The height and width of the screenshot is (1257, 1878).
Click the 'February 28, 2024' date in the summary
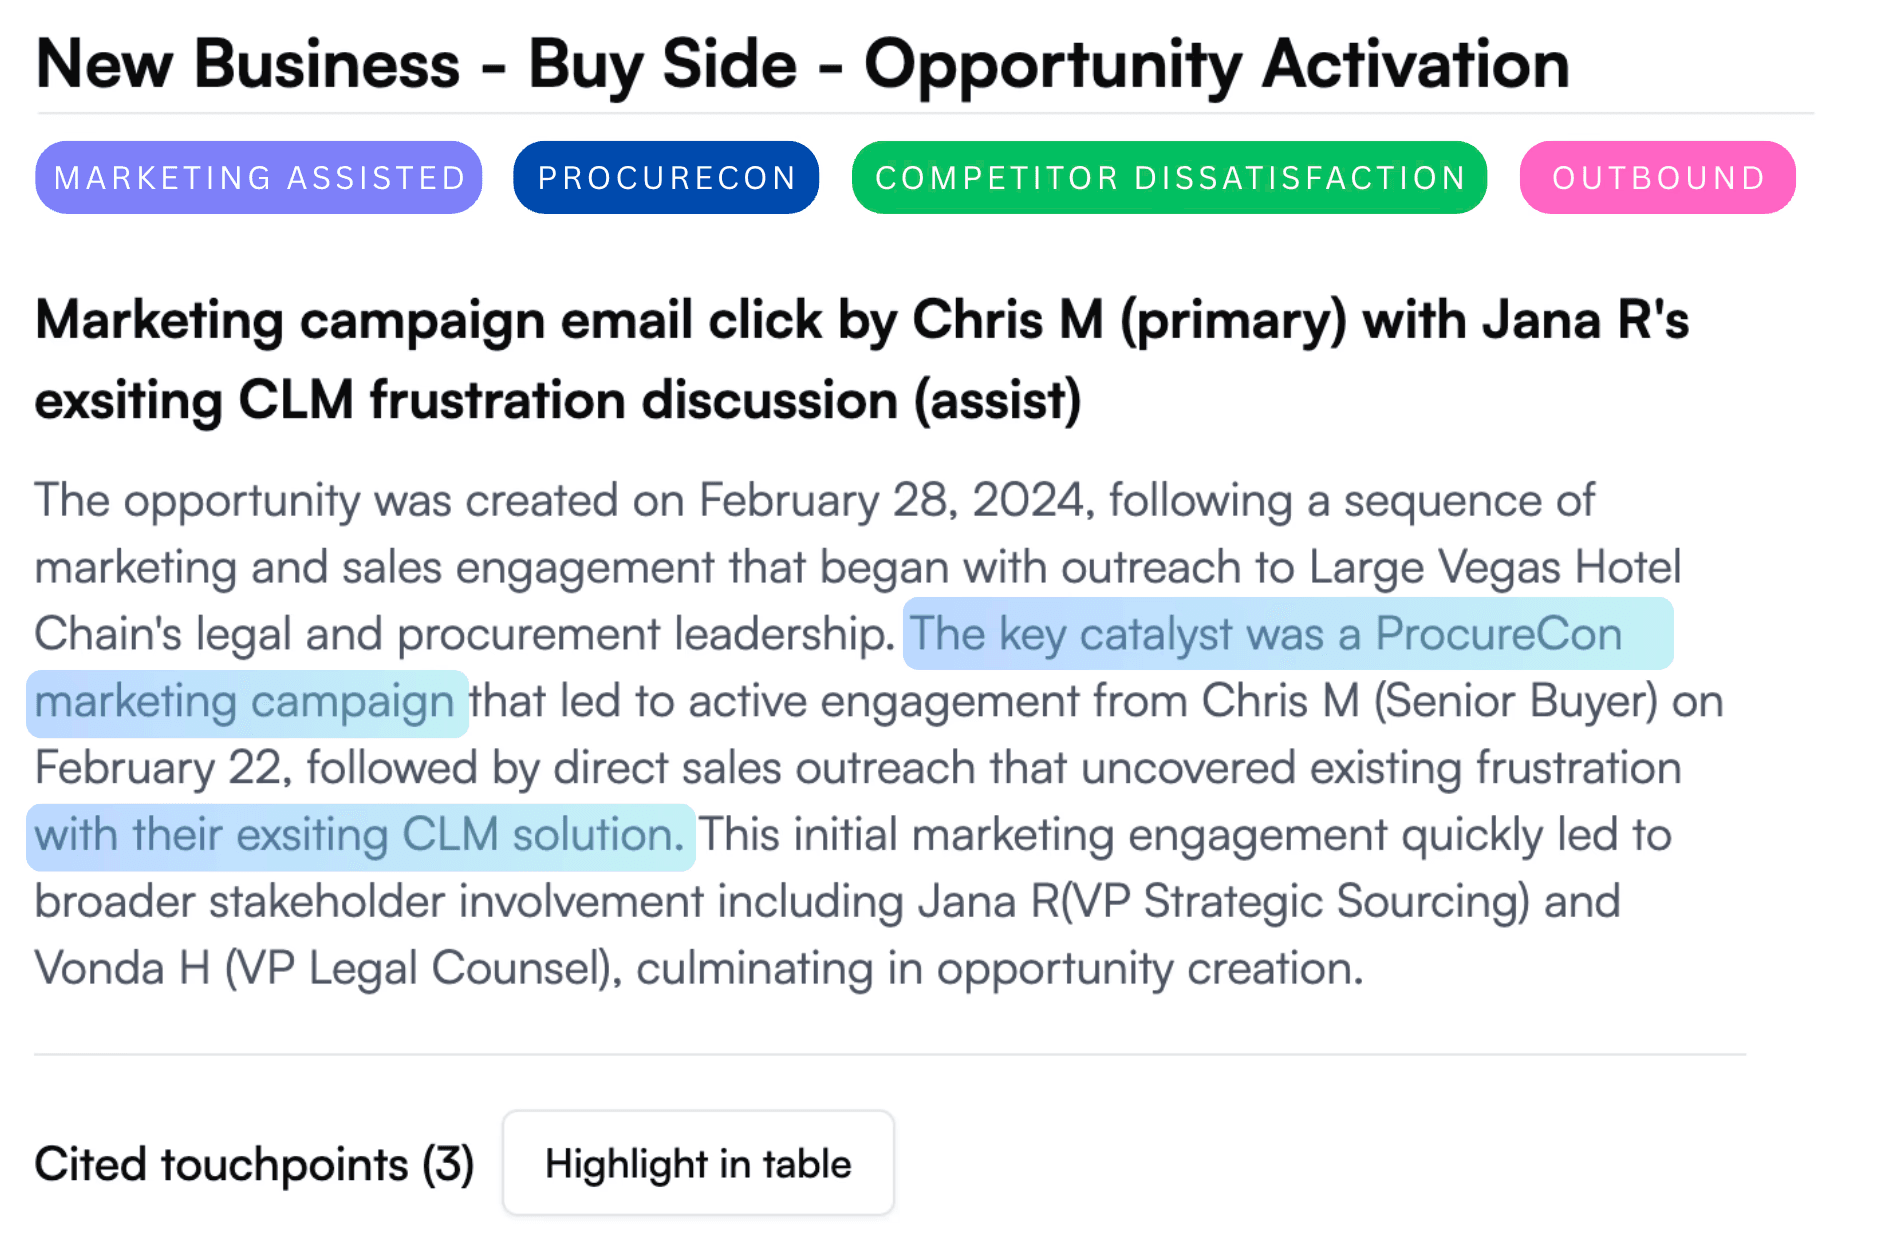(891, 501)
